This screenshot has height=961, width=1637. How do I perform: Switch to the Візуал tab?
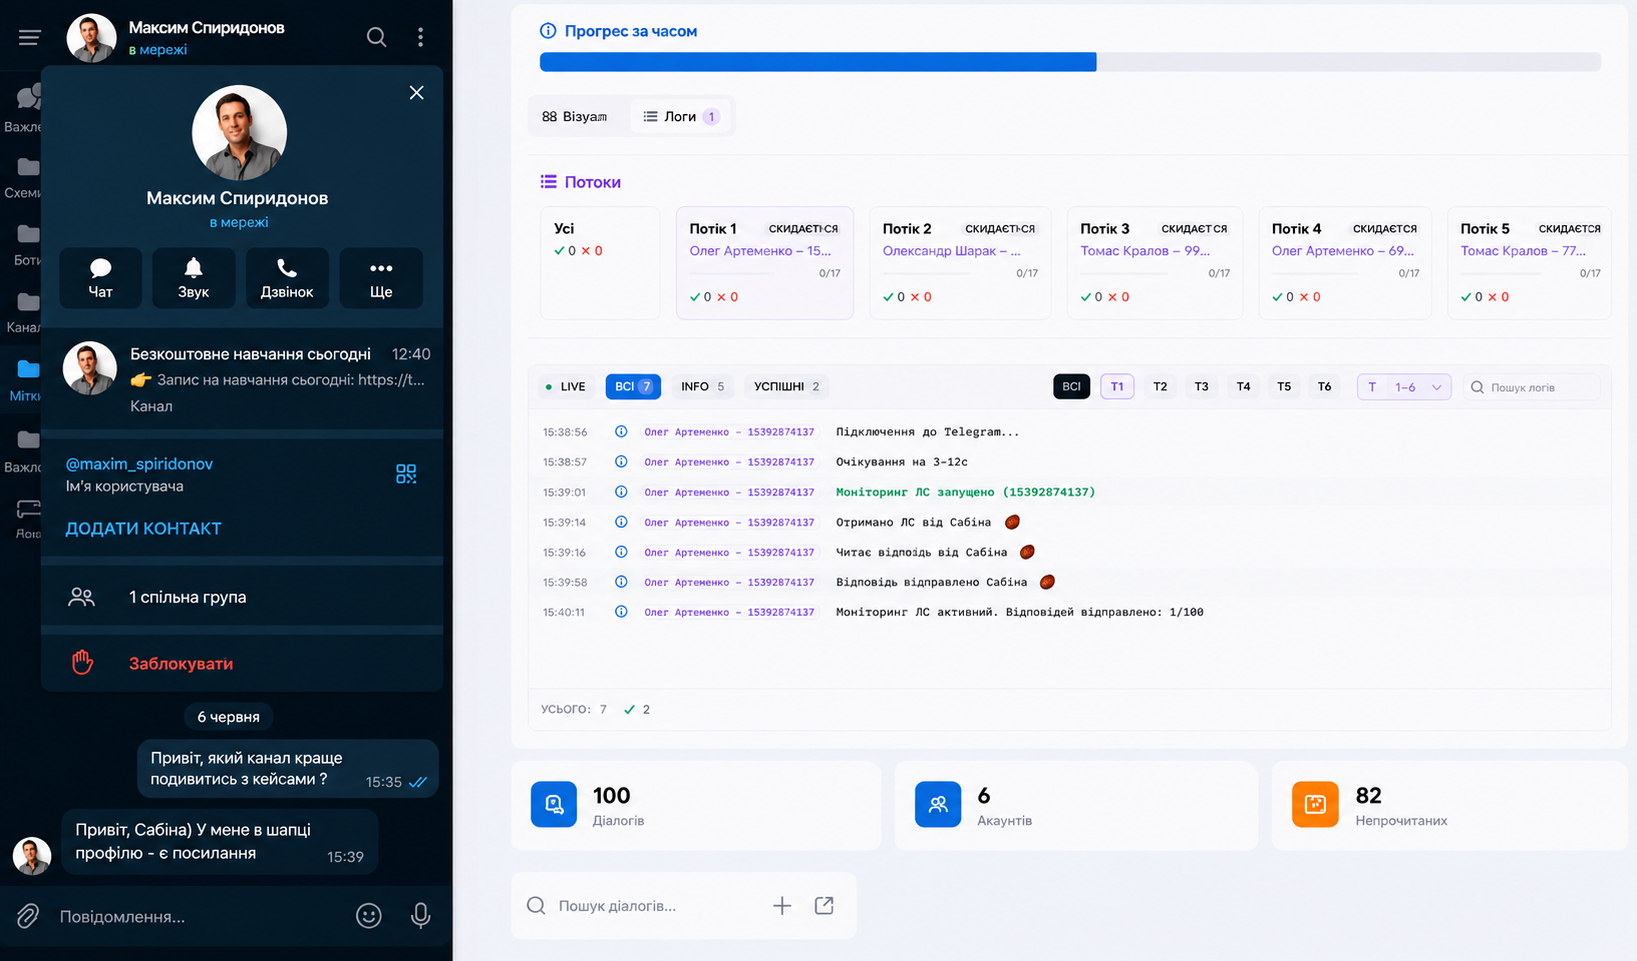[574, 116]
